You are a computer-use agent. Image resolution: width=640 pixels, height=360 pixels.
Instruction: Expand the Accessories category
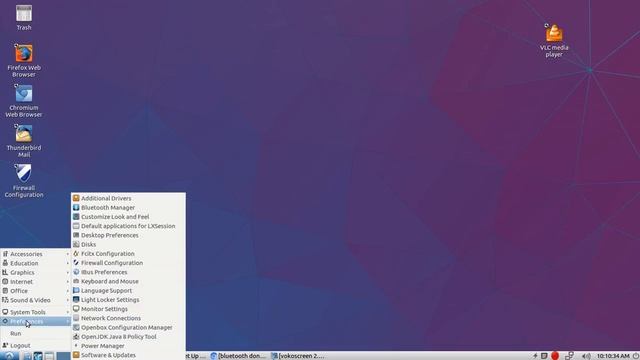click(36, 254)
